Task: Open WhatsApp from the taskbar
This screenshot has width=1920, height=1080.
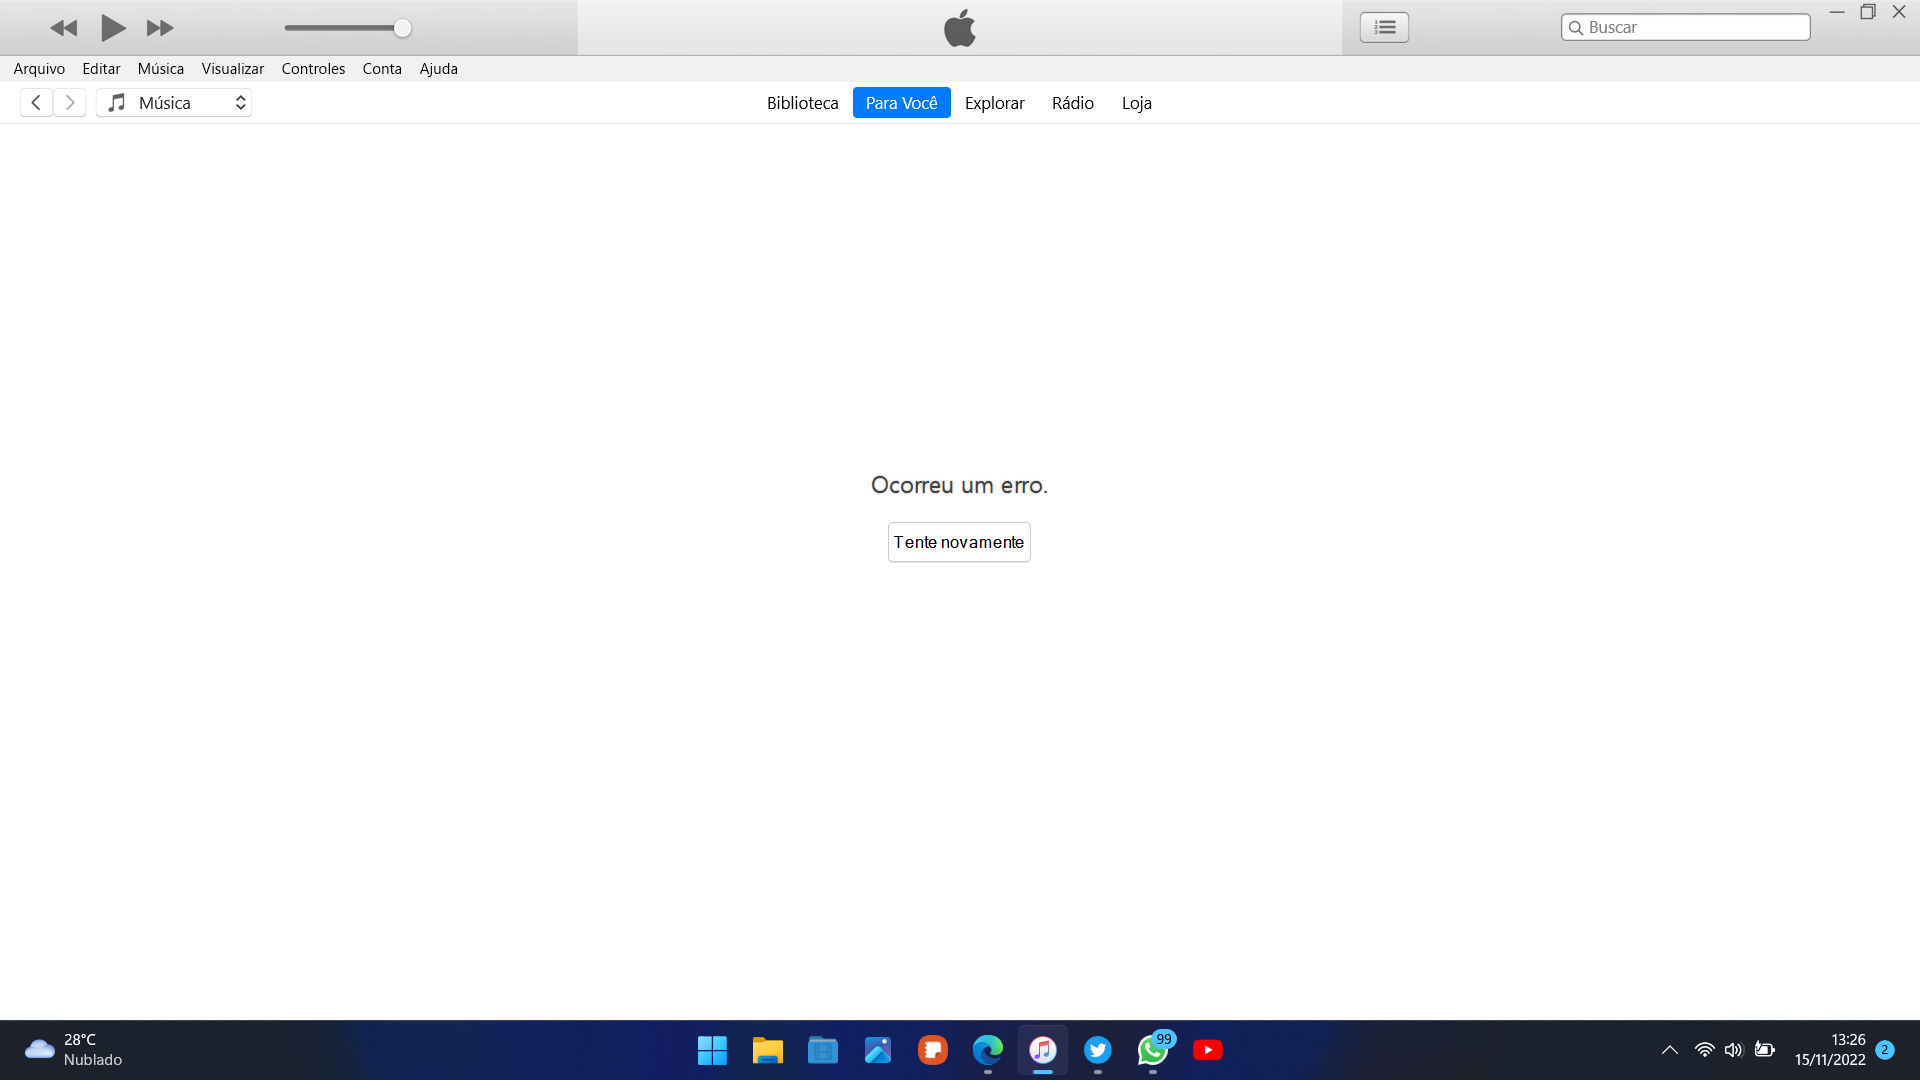Action: coord(1152,1050)
